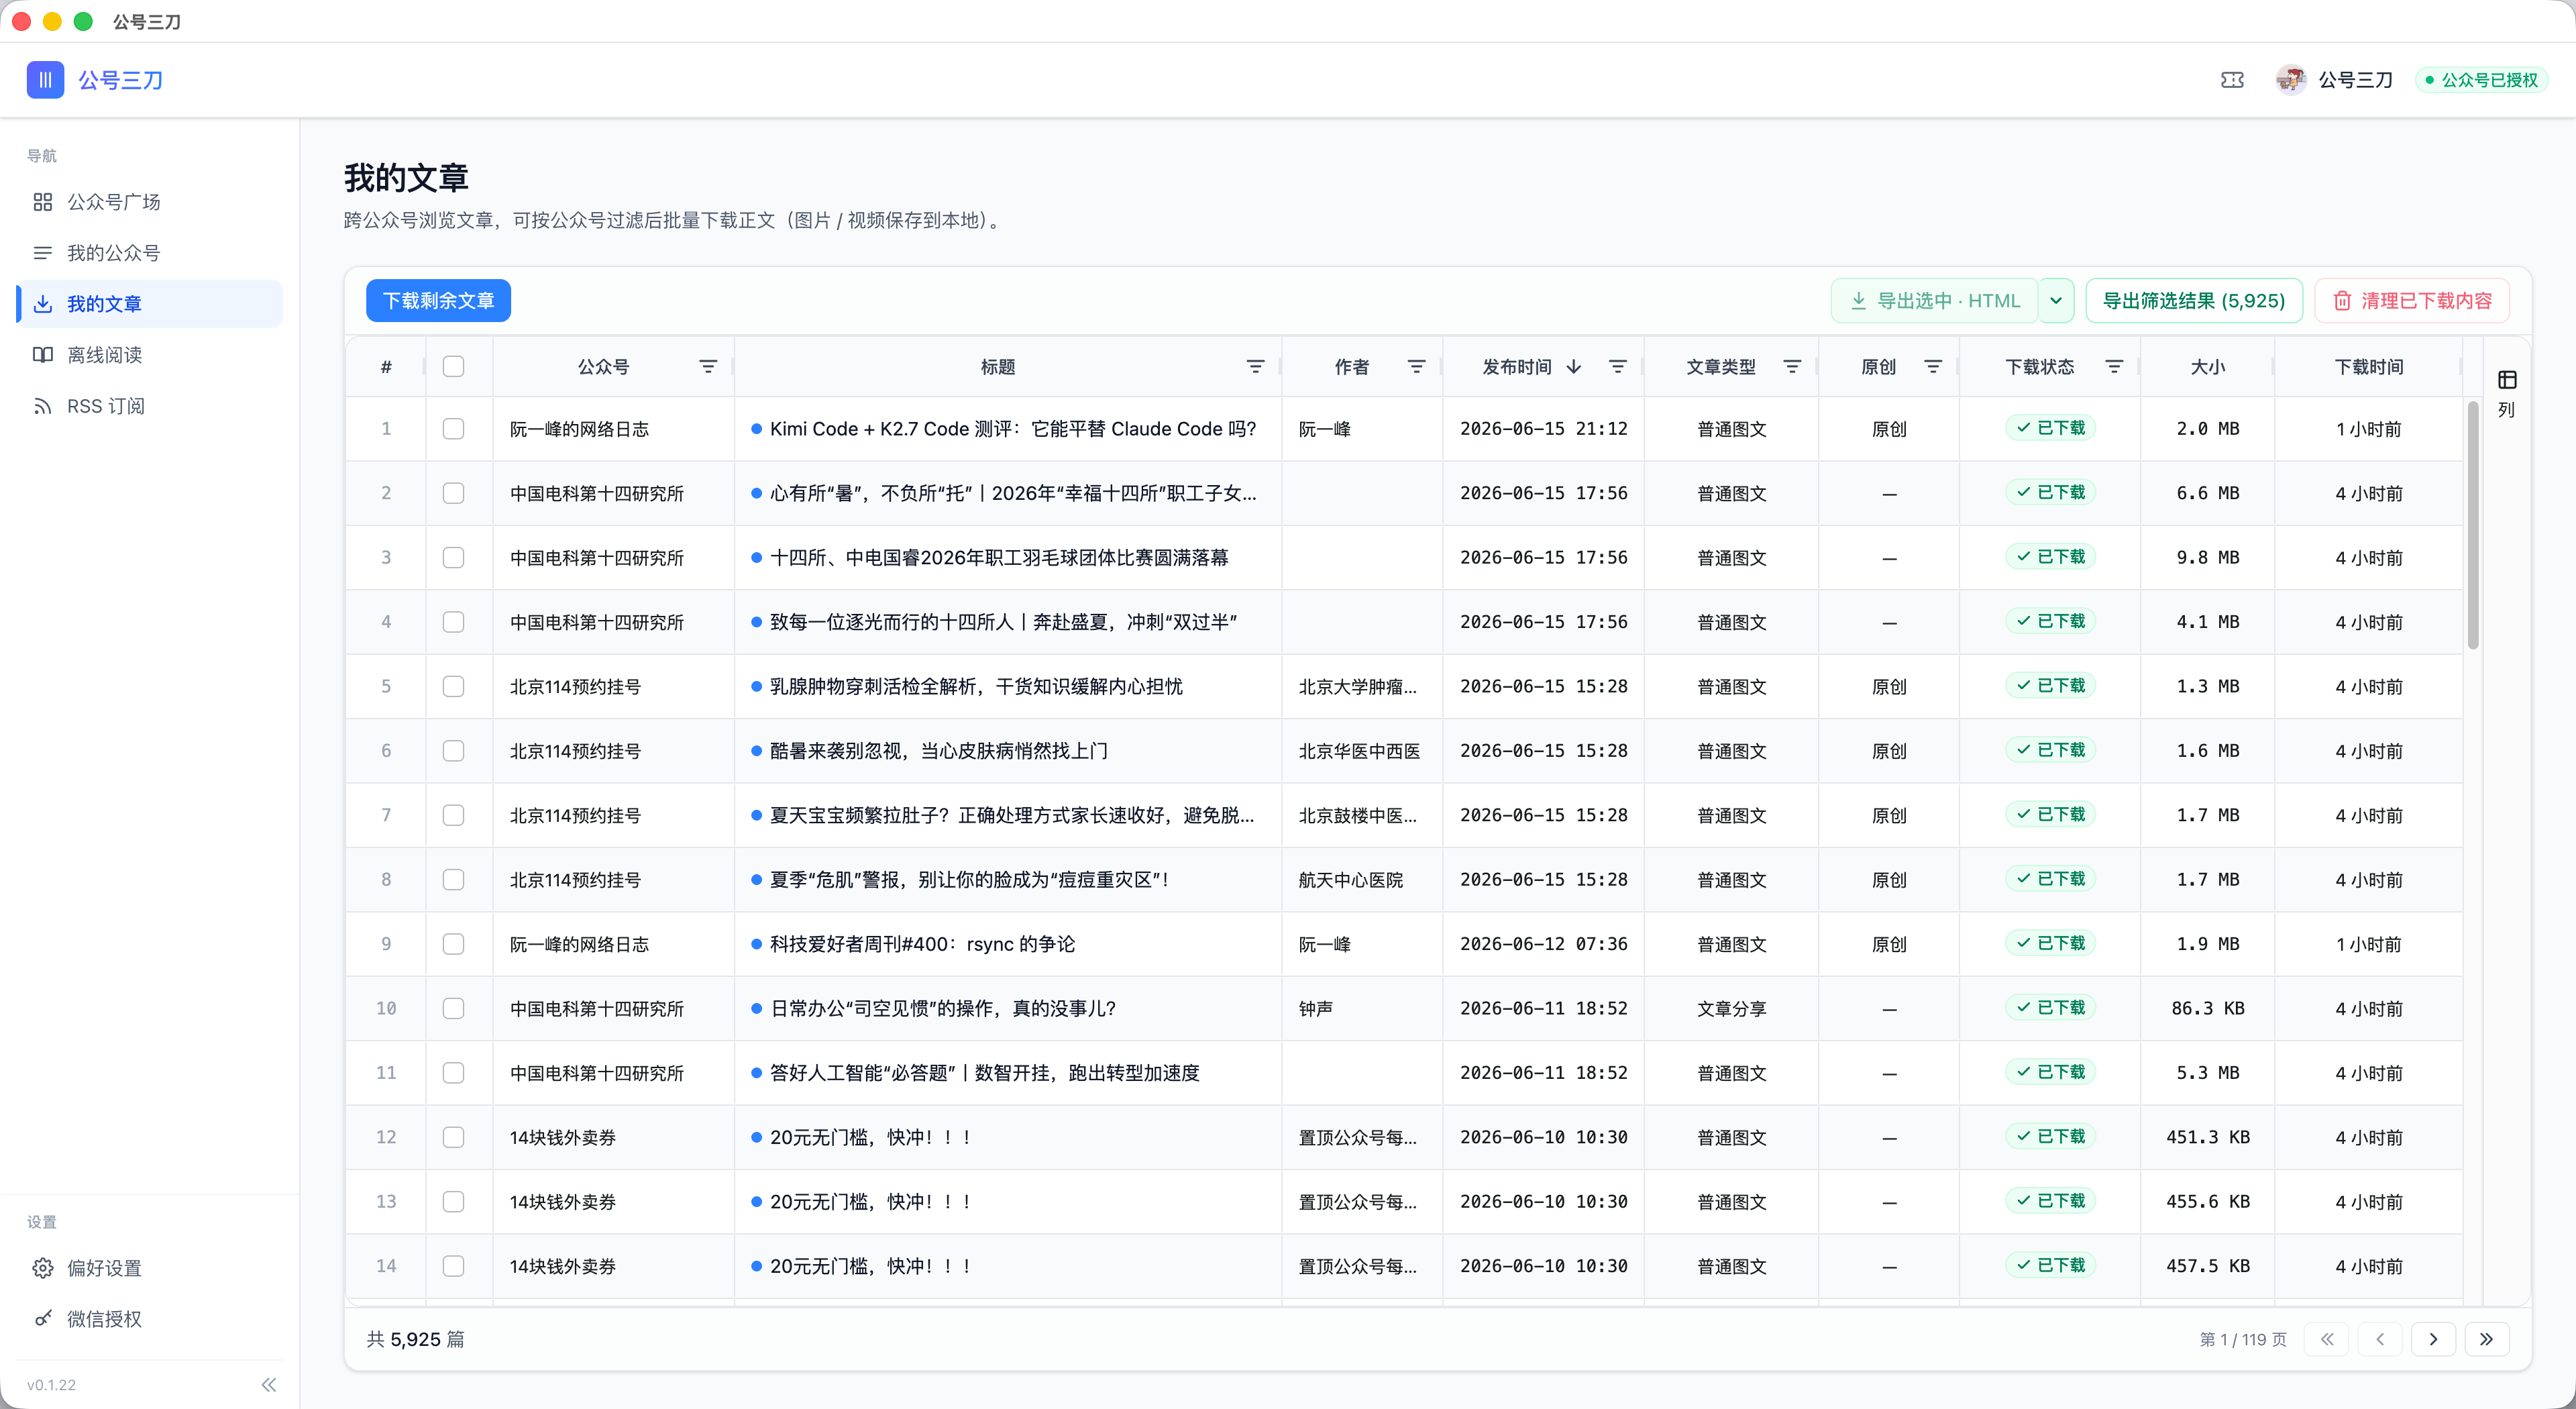Screen dimensions: 2576x1409
Task: Go to the next page
Action: coord(2434,1339)
